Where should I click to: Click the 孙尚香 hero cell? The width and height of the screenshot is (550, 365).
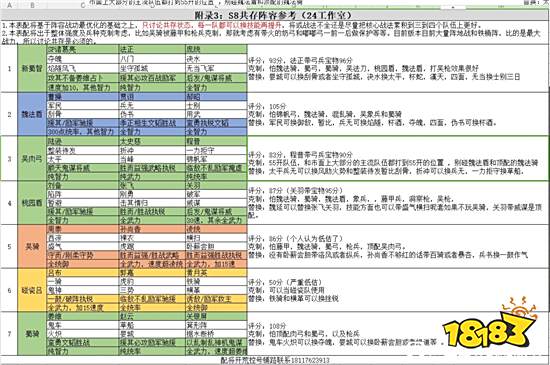[152, 229]
